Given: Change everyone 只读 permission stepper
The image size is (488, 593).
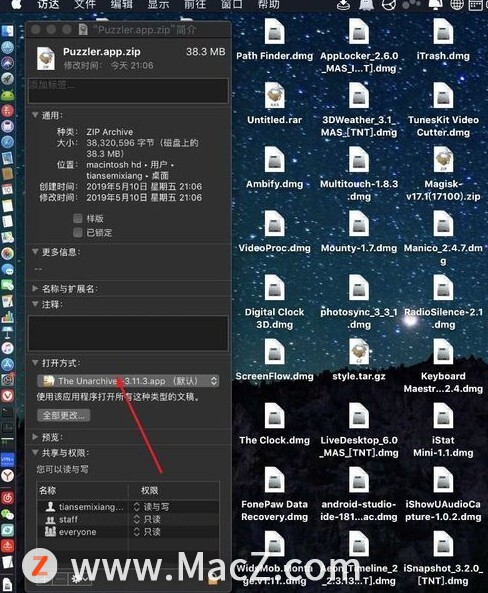Looking at the screenshot, I should (137, 532).
